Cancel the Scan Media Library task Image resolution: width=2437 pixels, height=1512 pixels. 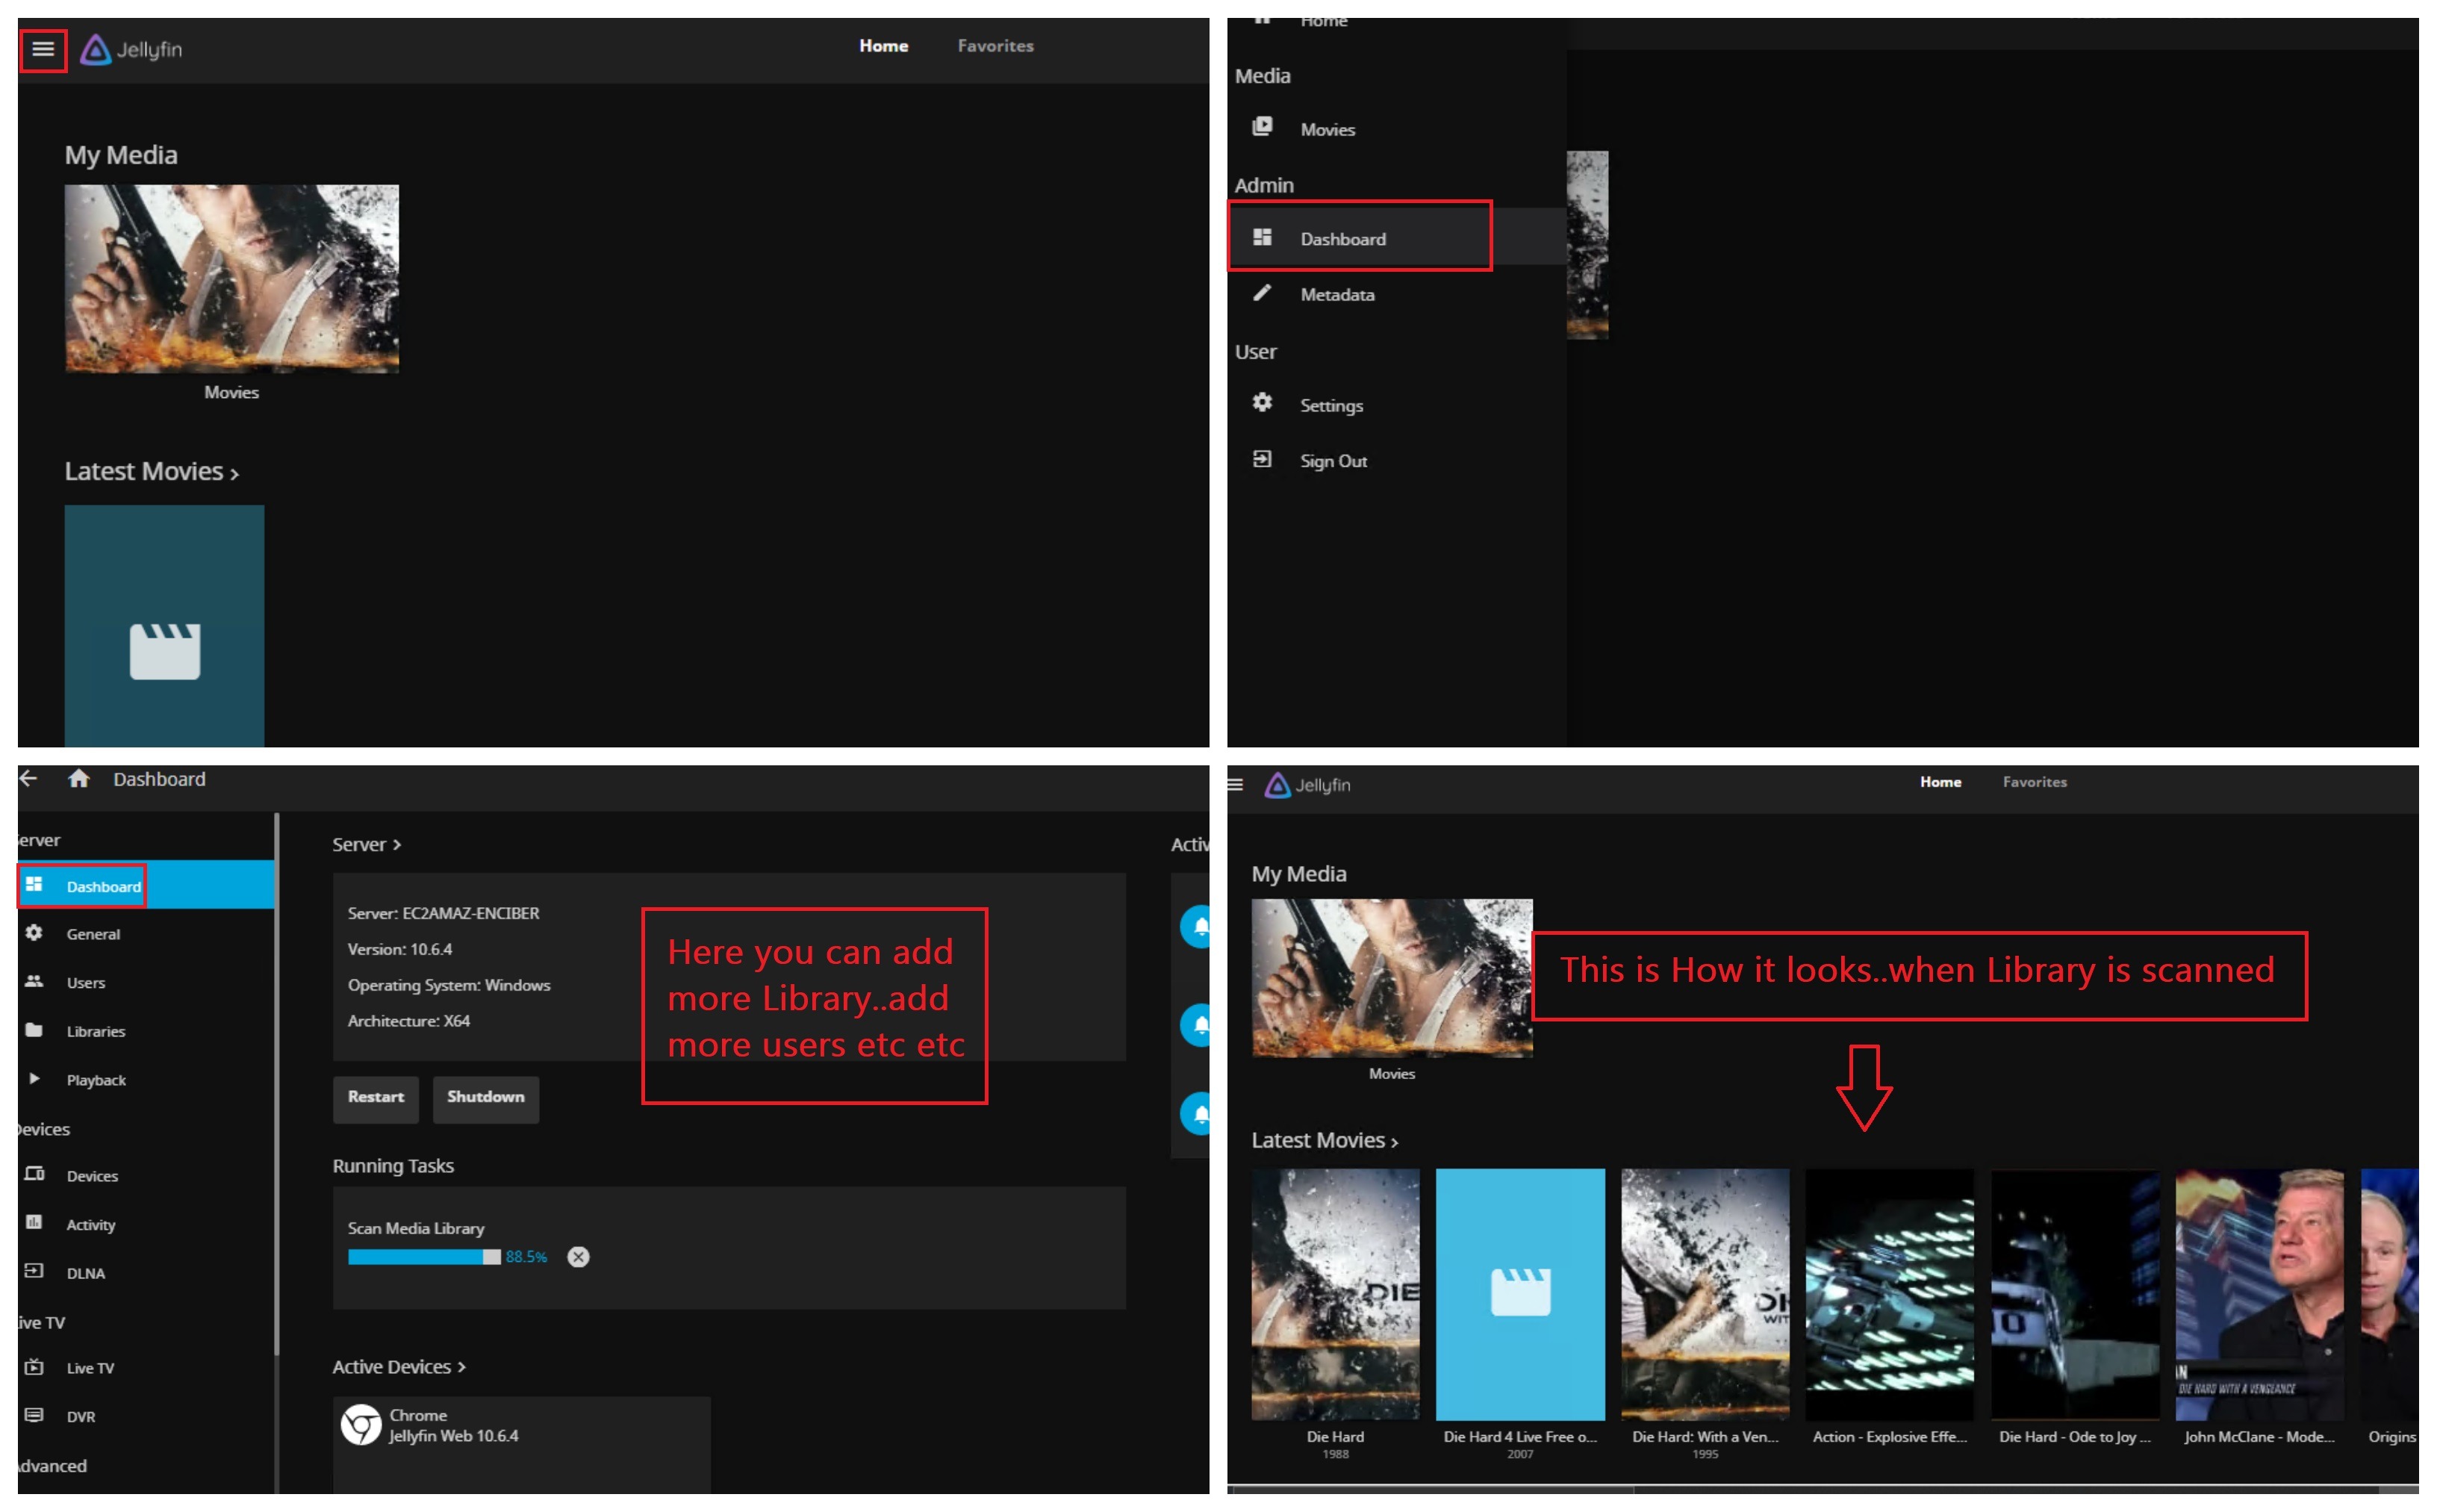click(x=578, y=1257)
